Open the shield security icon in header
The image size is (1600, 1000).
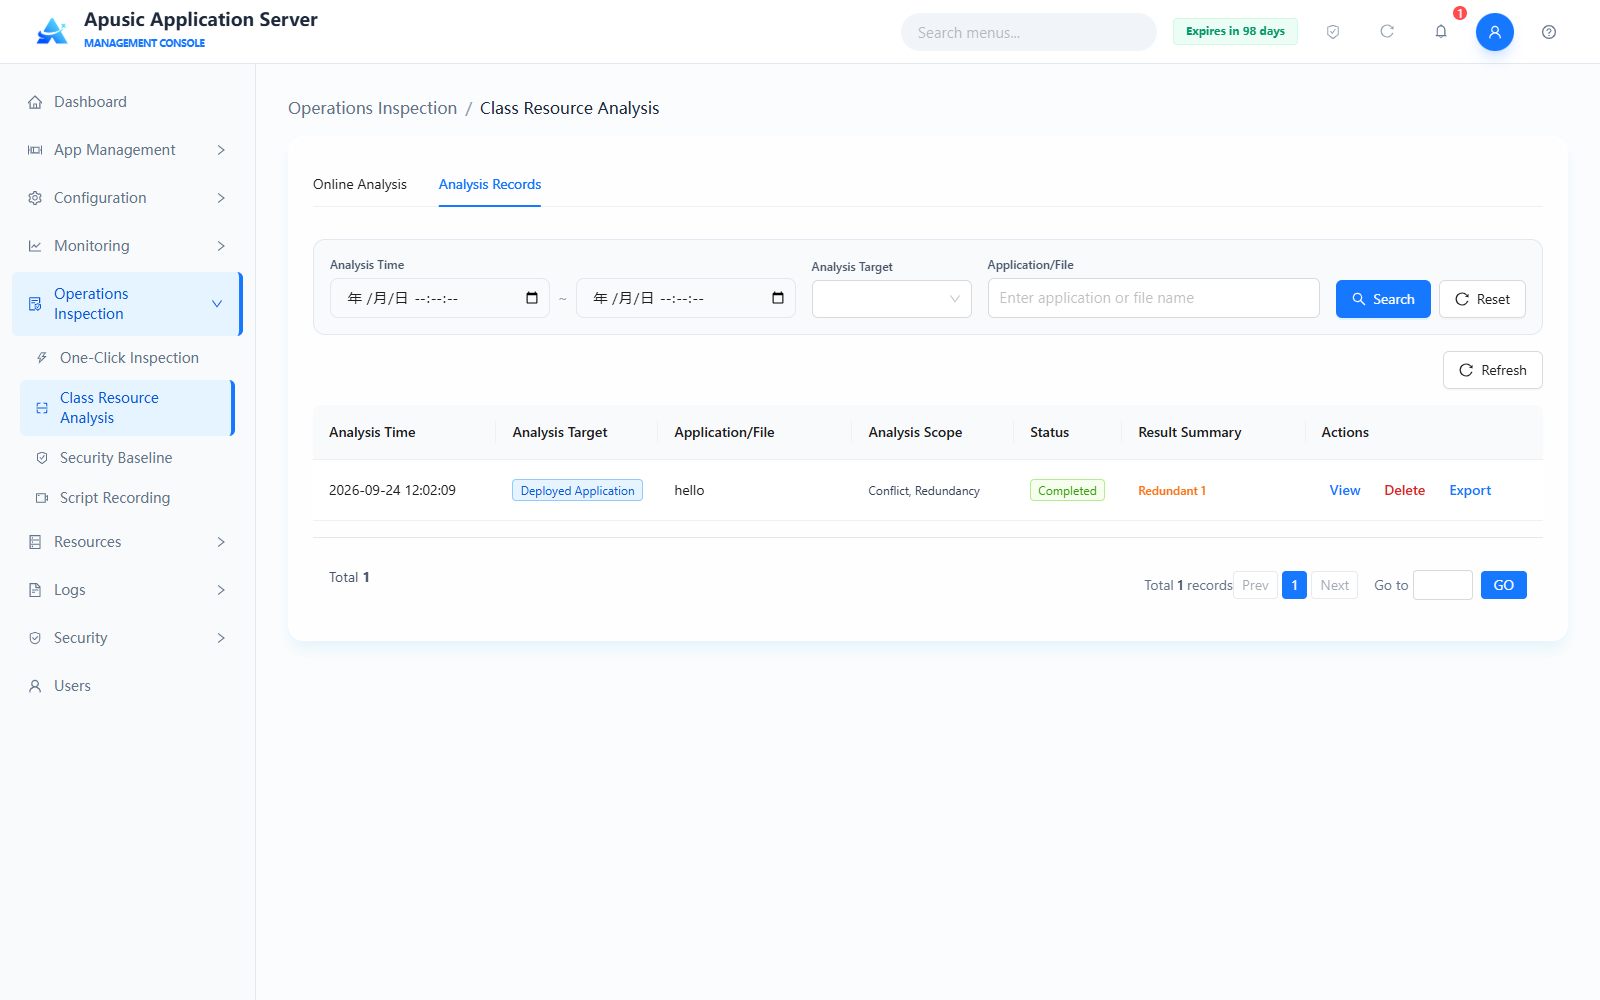click(1333, 32)
